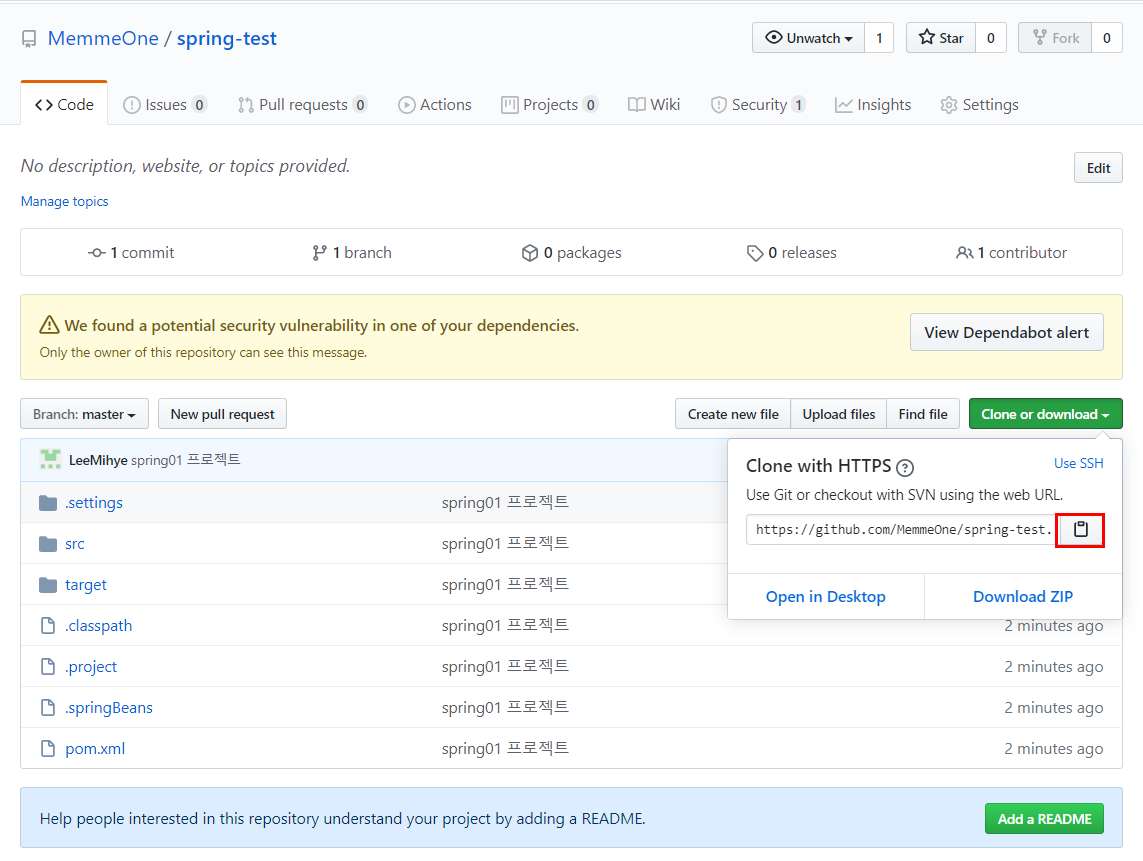Click the repository book icon beside MemmeOne

click(28, 39)
